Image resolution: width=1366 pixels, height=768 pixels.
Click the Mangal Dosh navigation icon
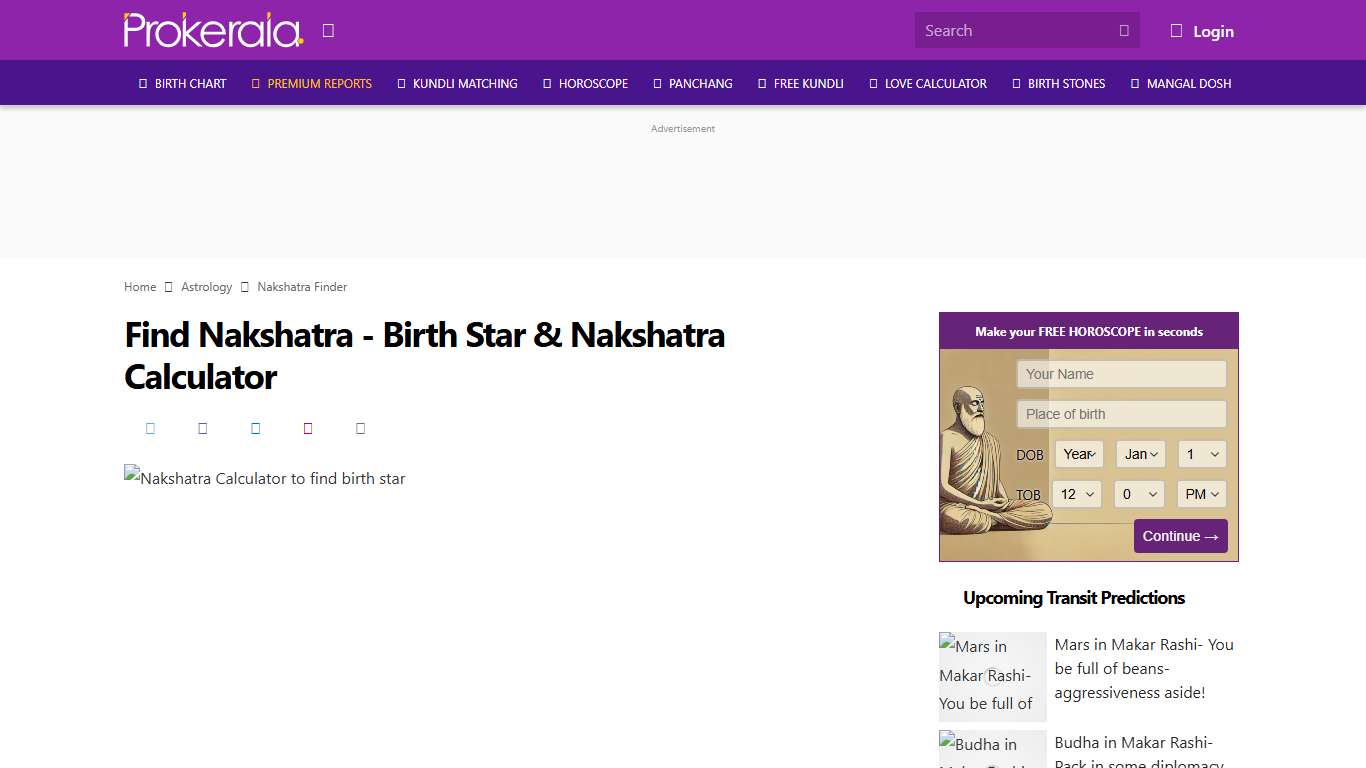pos(1133,83)
